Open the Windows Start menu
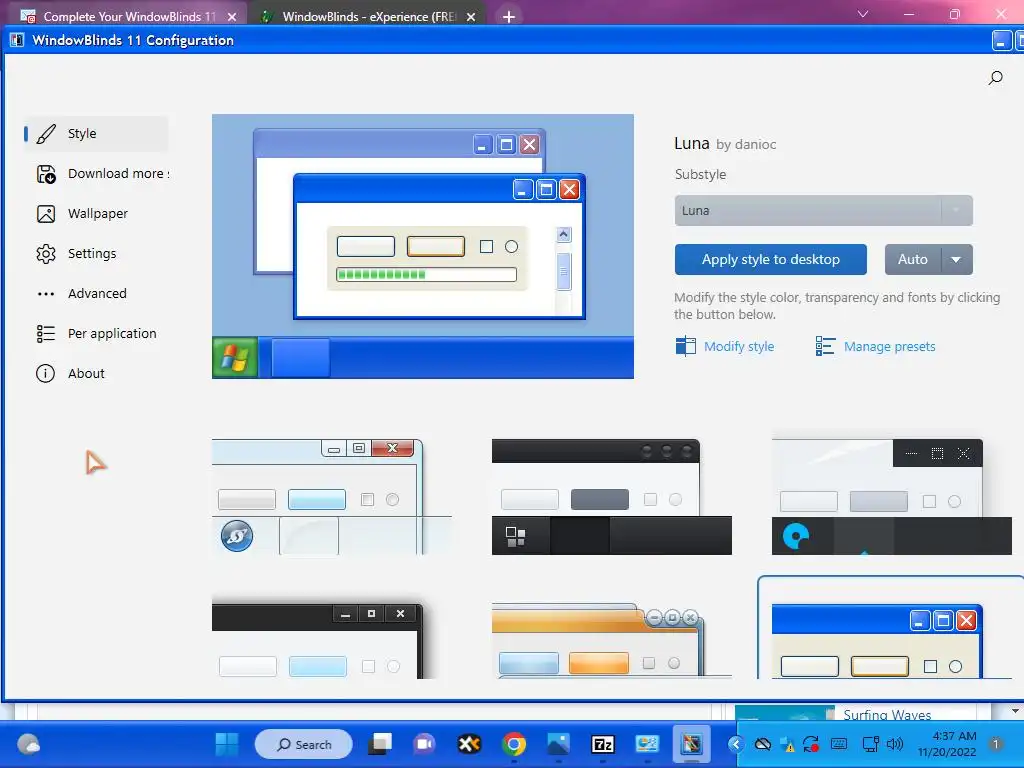 coord(227,744)
